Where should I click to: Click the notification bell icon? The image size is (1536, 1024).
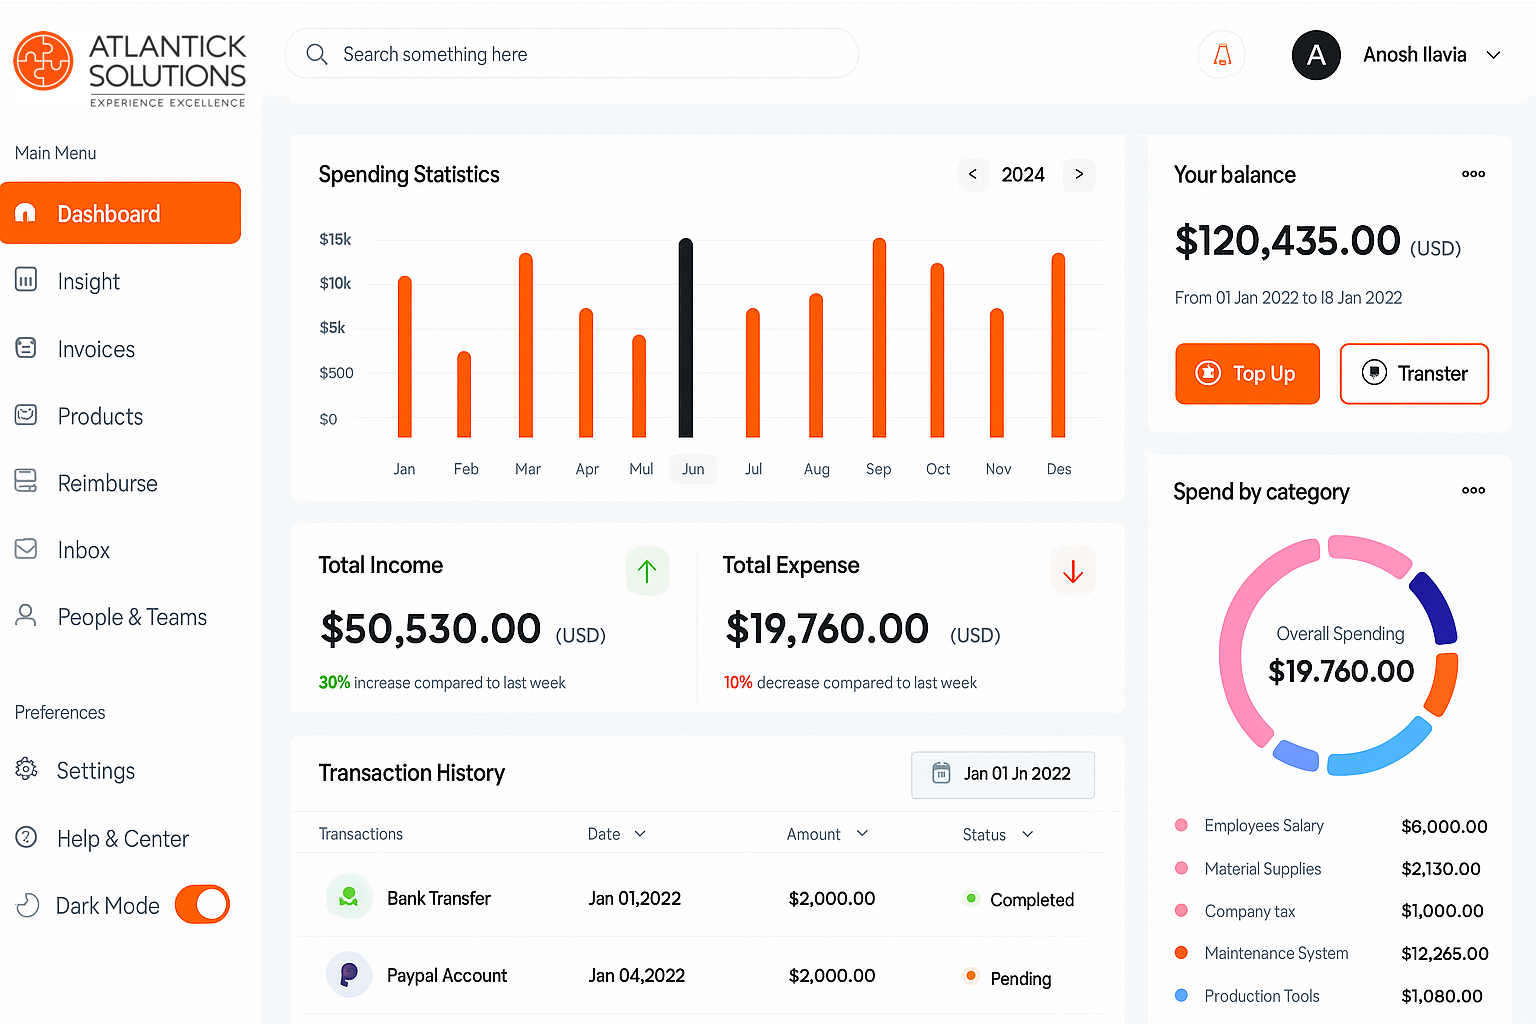click(1221, 55)
